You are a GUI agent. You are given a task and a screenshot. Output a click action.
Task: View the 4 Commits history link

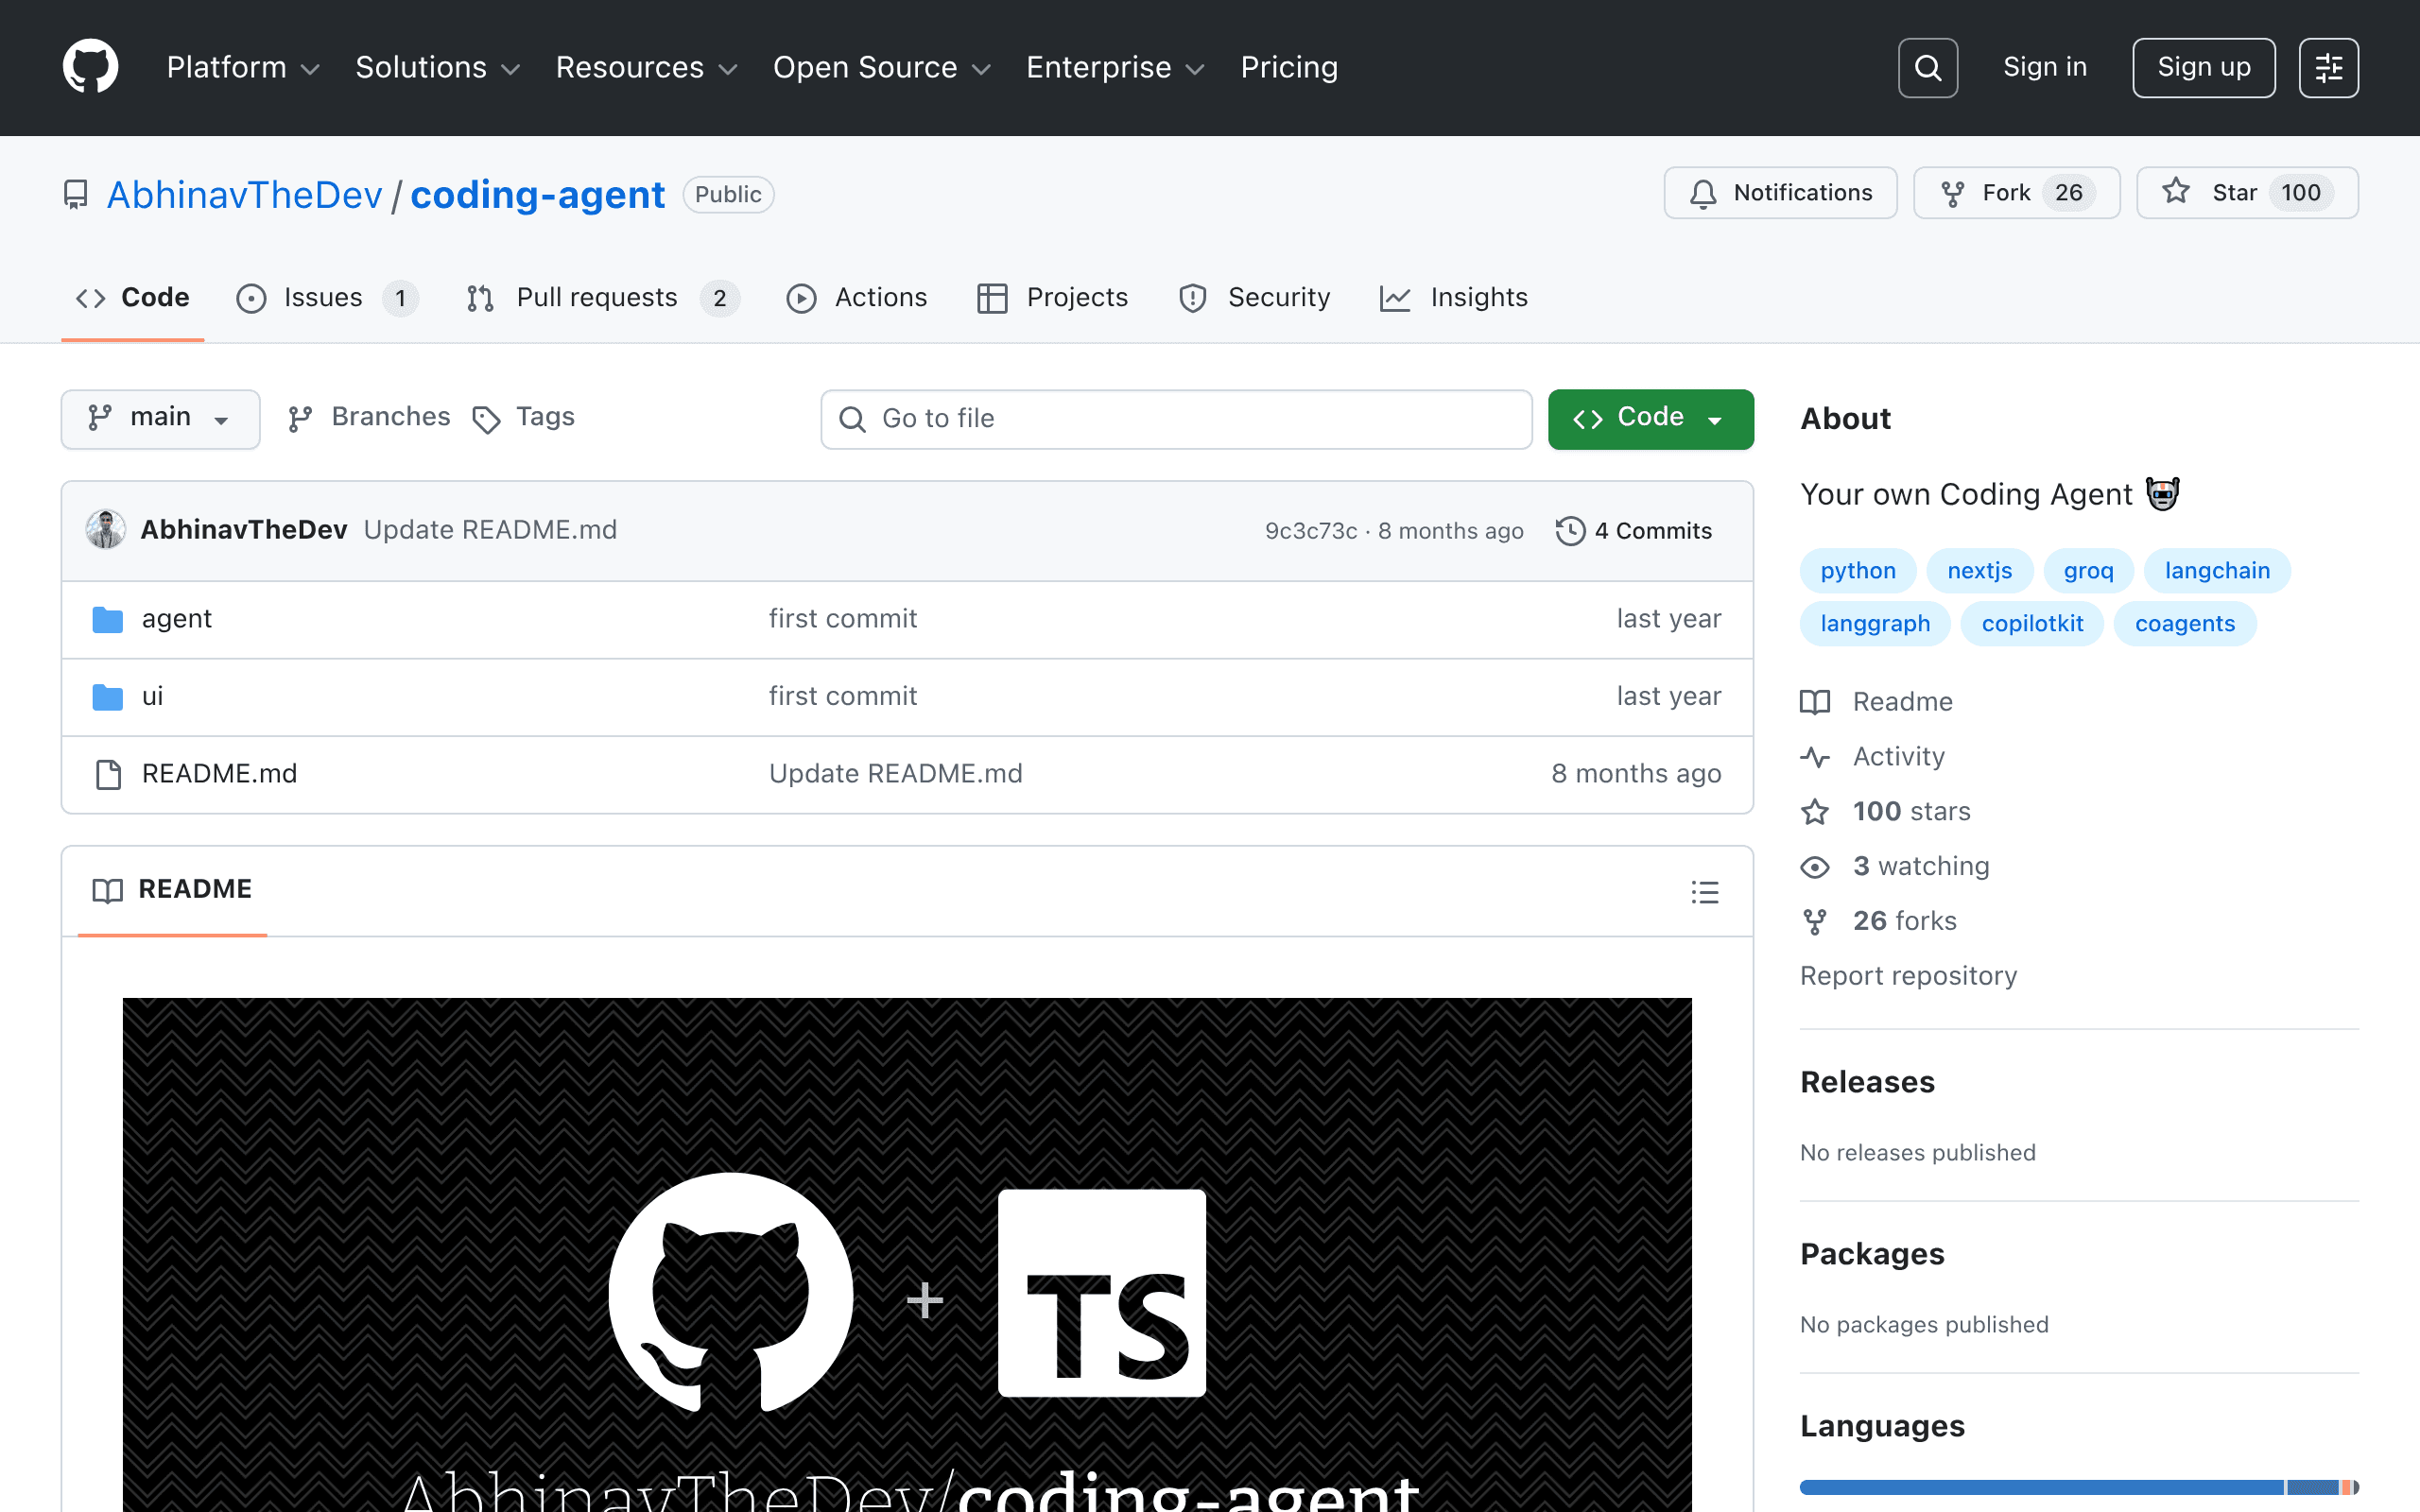click(1634, 531)
